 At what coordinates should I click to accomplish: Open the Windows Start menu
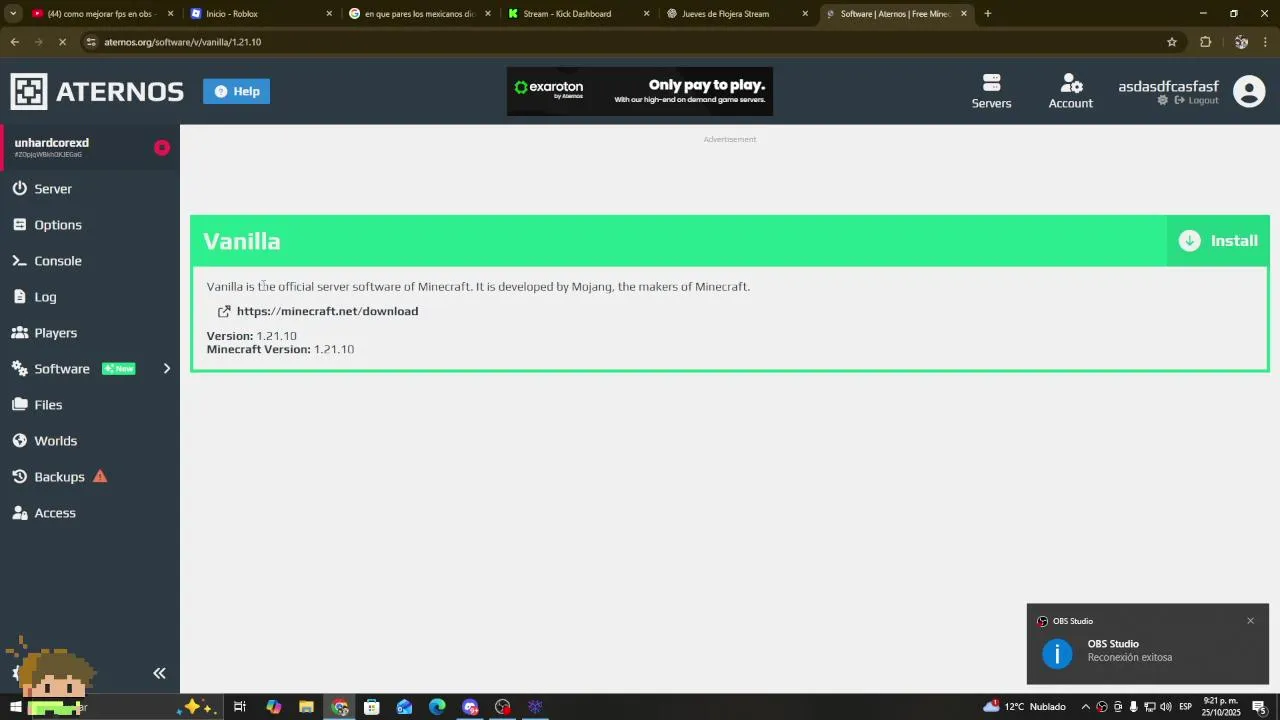click(x=15, y=707)
